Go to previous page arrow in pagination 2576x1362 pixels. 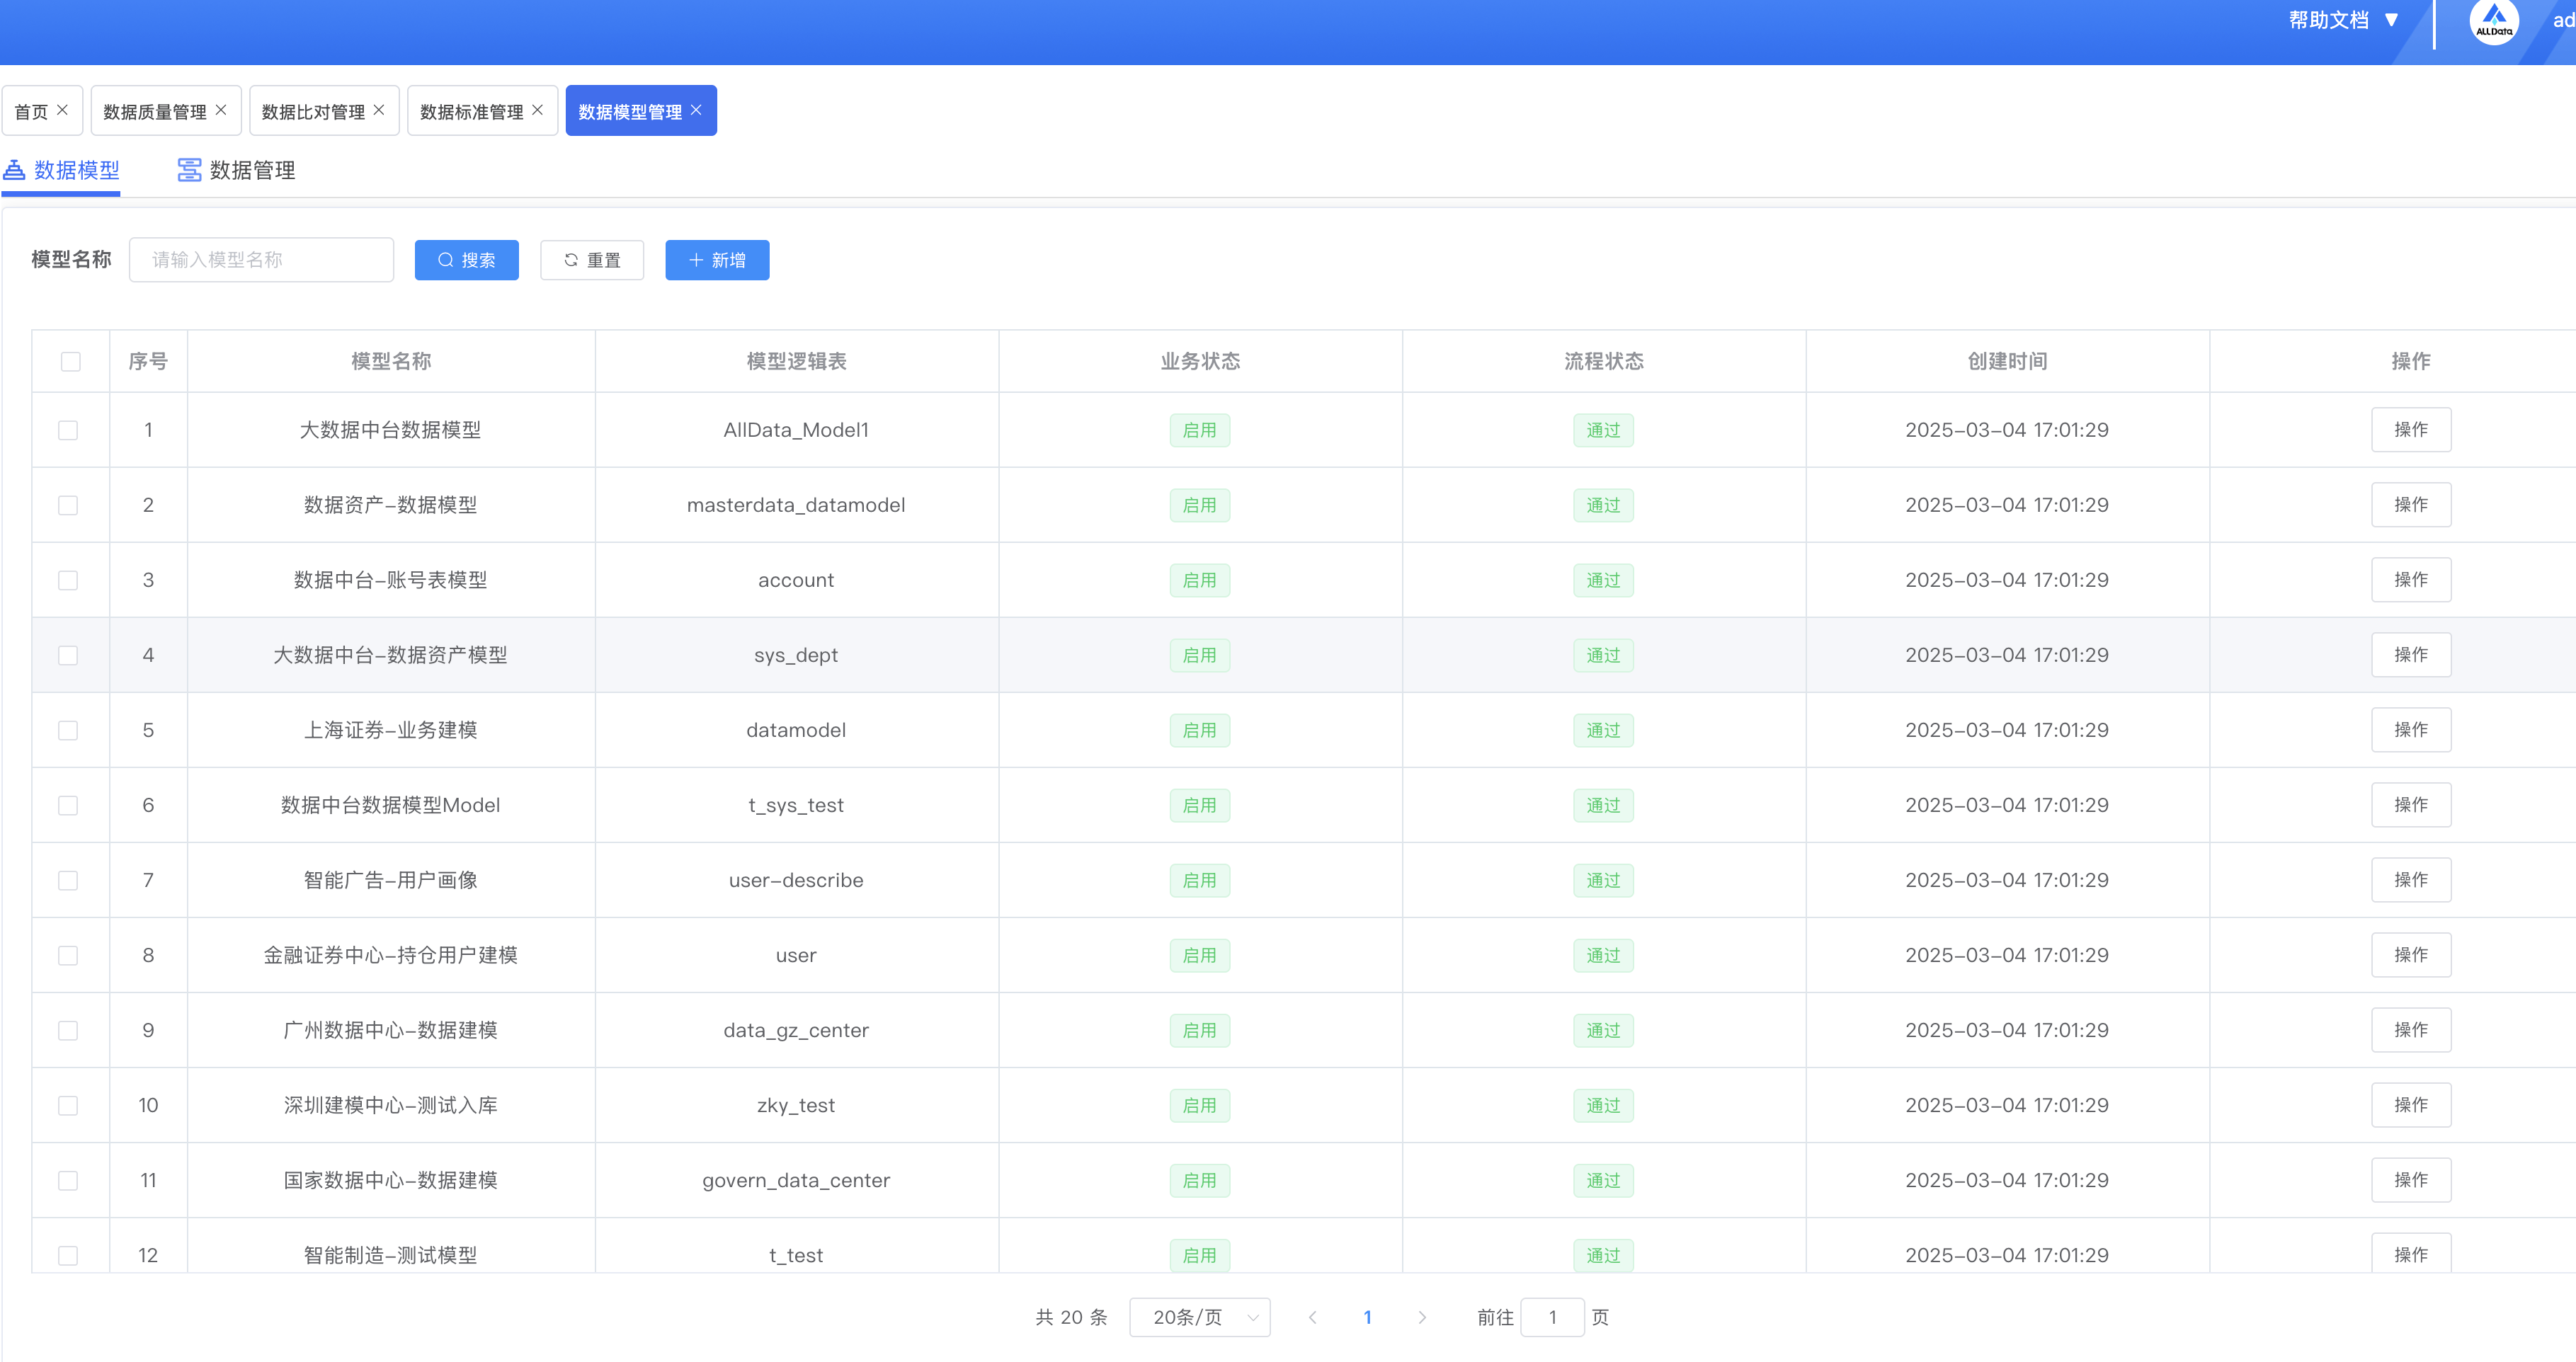[x=1312, y=1317]
